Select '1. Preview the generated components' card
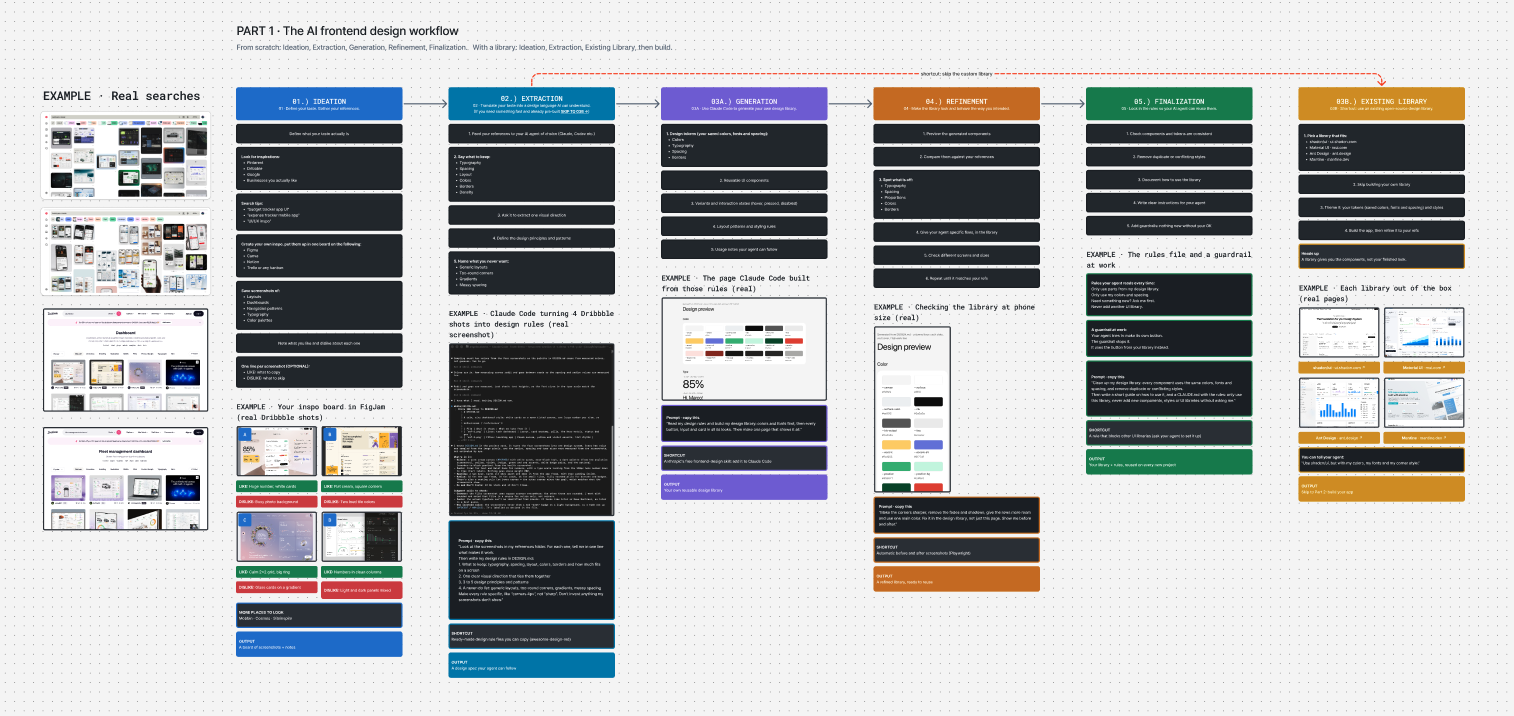The height and width of the screenshot is (716, 1514). pyautogui.click(x=956, y=133)
